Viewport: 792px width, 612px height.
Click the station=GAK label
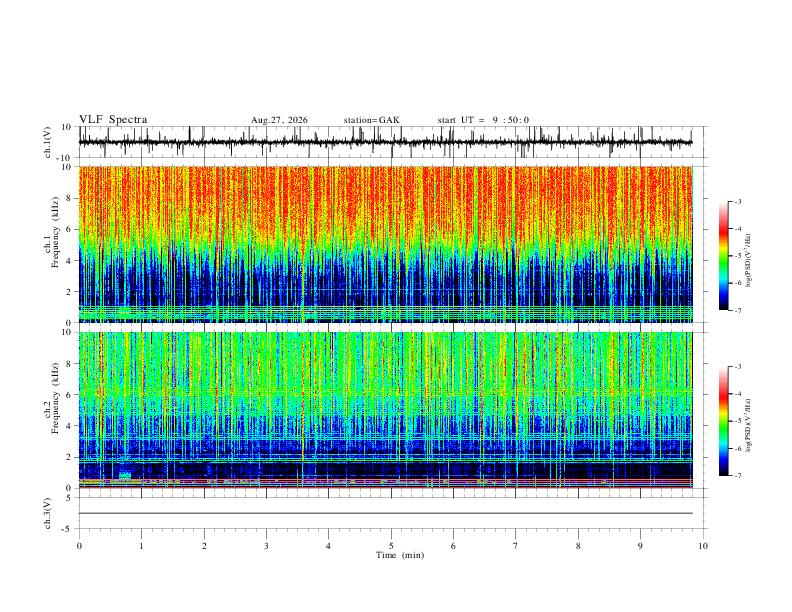coord(372,120)
